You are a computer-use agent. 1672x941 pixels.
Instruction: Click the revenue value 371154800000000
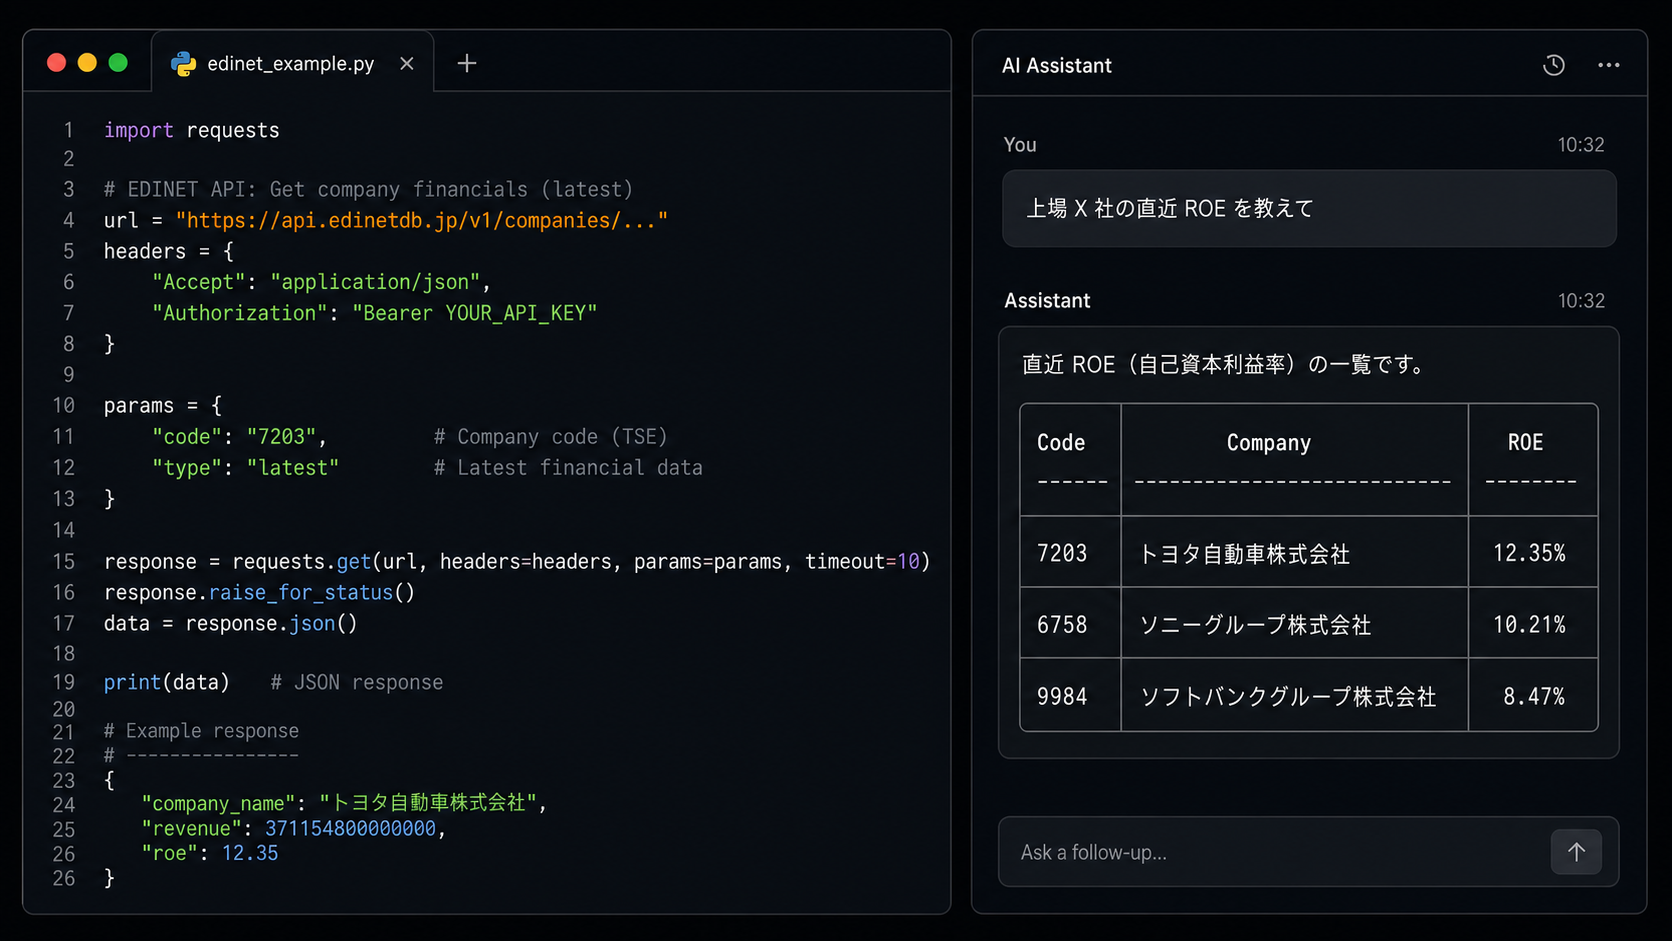(x=350, y=829)
